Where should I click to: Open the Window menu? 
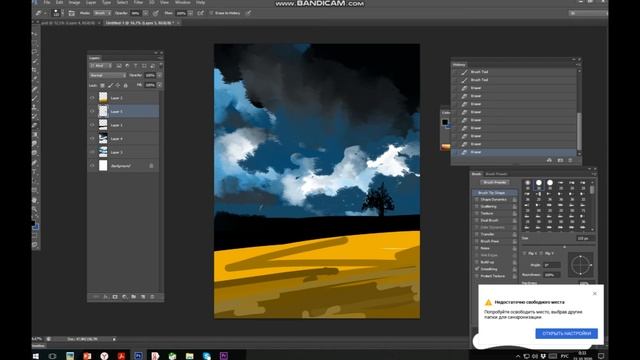click(182, 2)
